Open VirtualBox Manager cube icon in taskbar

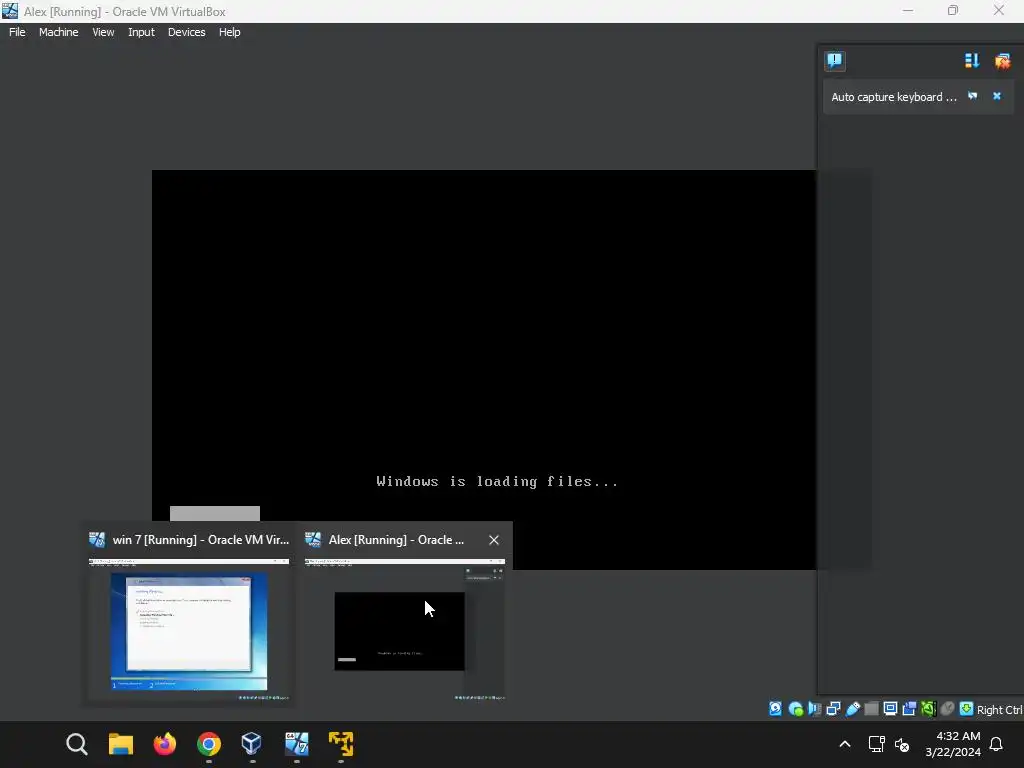point(251,744)
